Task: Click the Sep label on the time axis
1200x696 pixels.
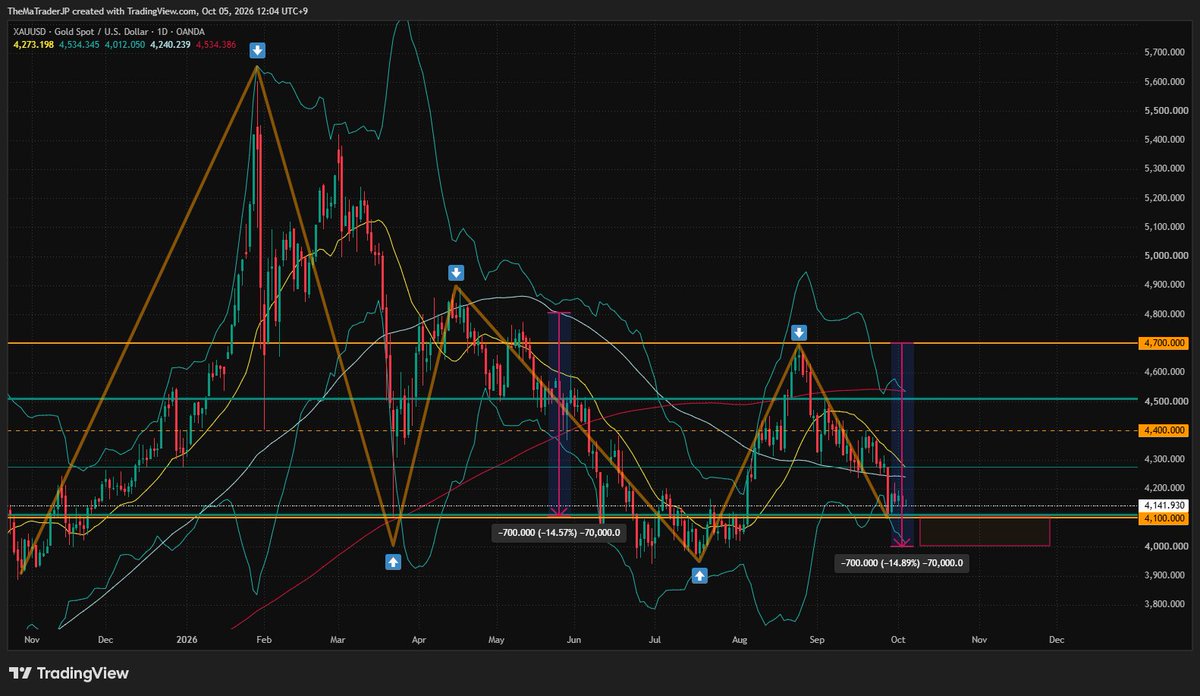Action: [816, 638]
